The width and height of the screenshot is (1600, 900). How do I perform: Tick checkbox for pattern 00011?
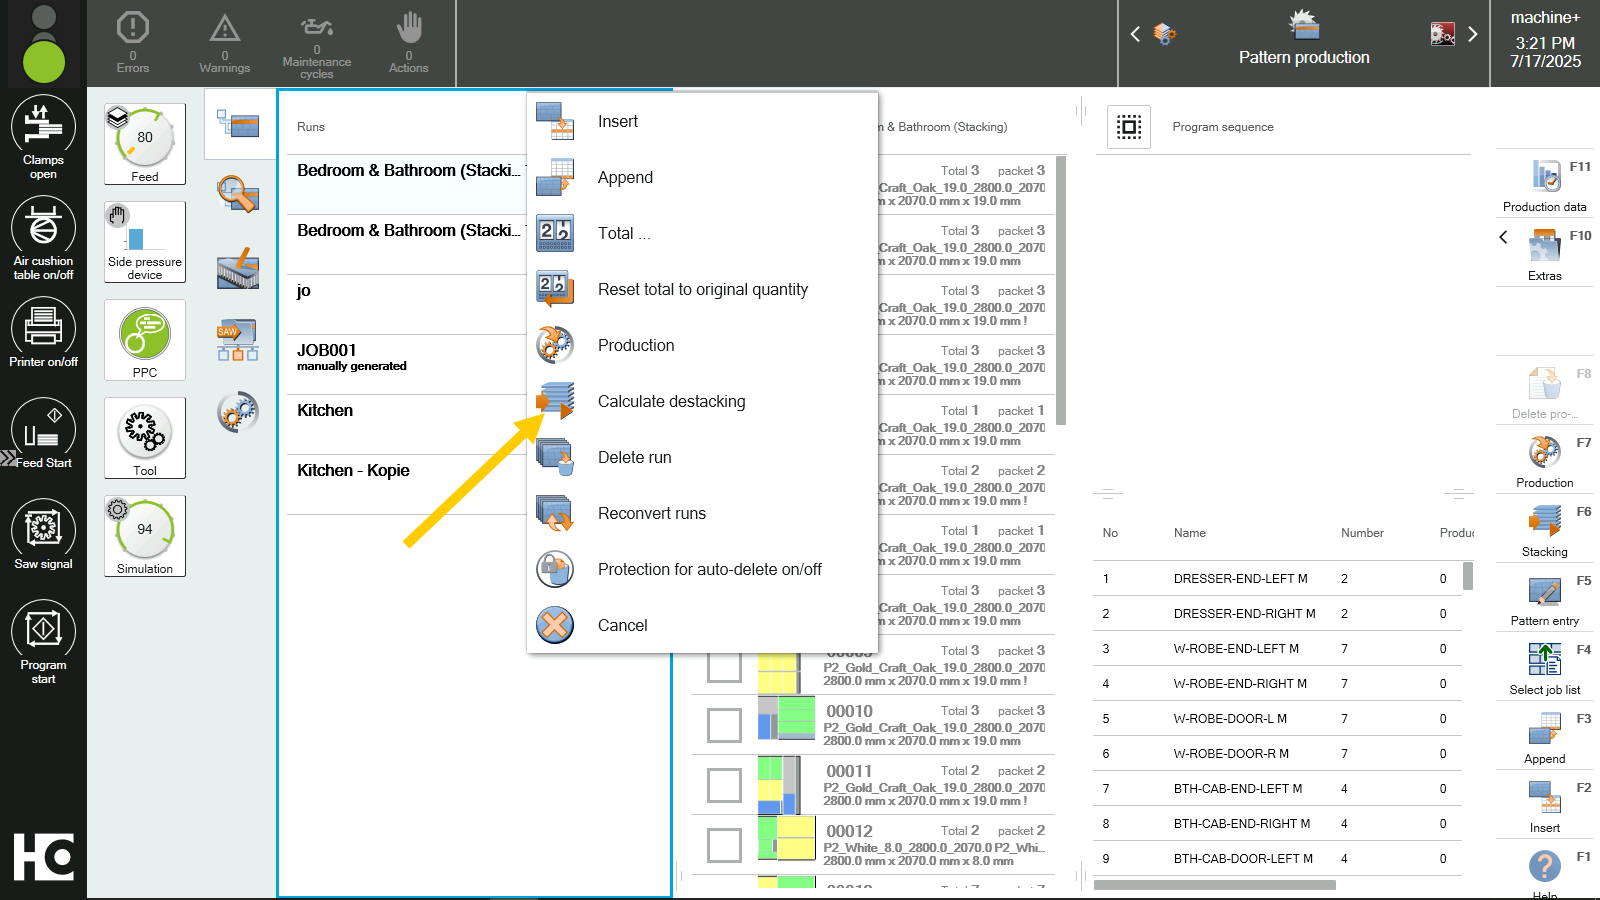pos(724,785)
